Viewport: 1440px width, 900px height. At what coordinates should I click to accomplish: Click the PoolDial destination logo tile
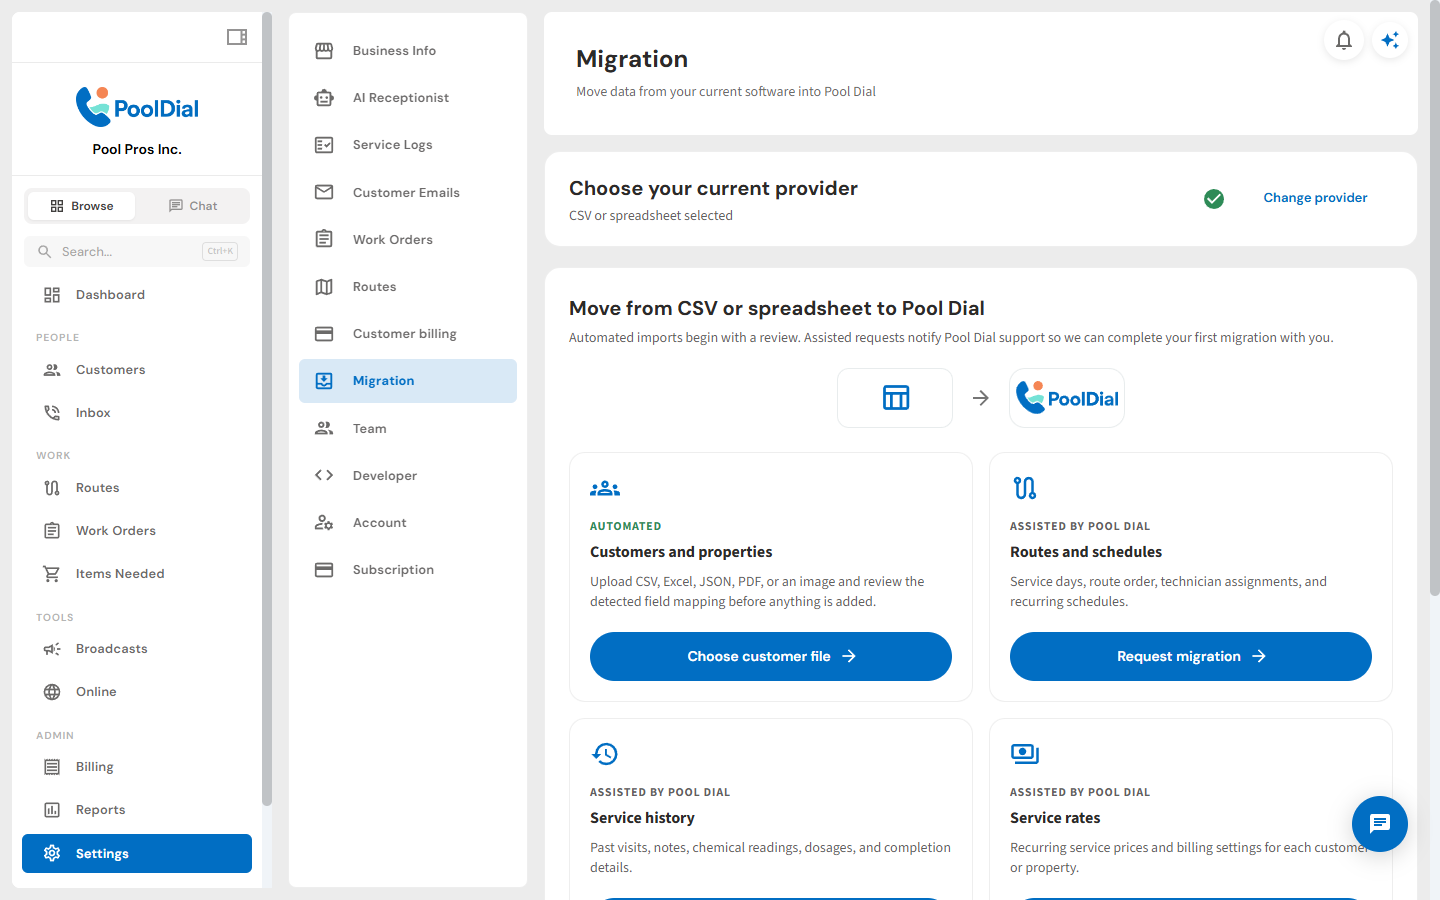point(1067,398)
